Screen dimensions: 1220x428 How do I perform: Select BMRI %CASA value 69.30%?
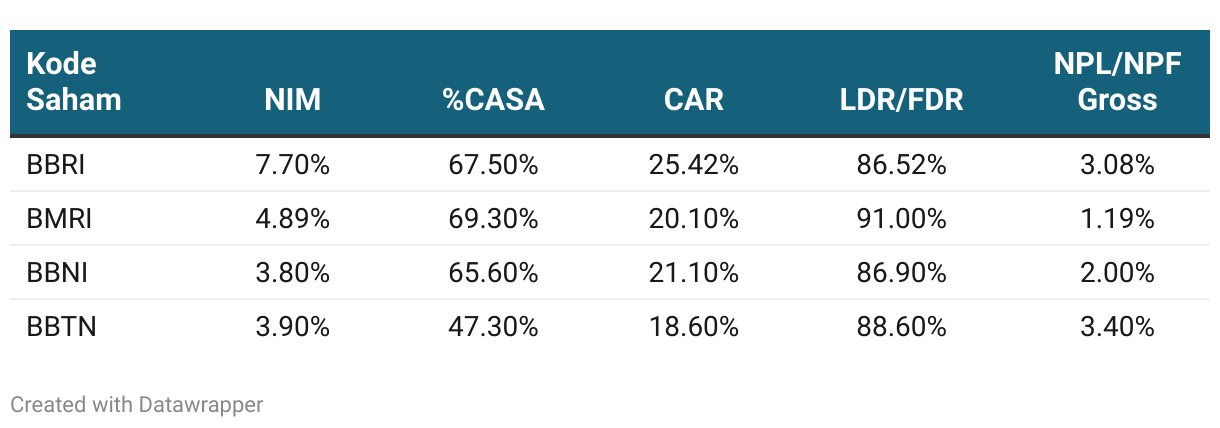(493, 219)
